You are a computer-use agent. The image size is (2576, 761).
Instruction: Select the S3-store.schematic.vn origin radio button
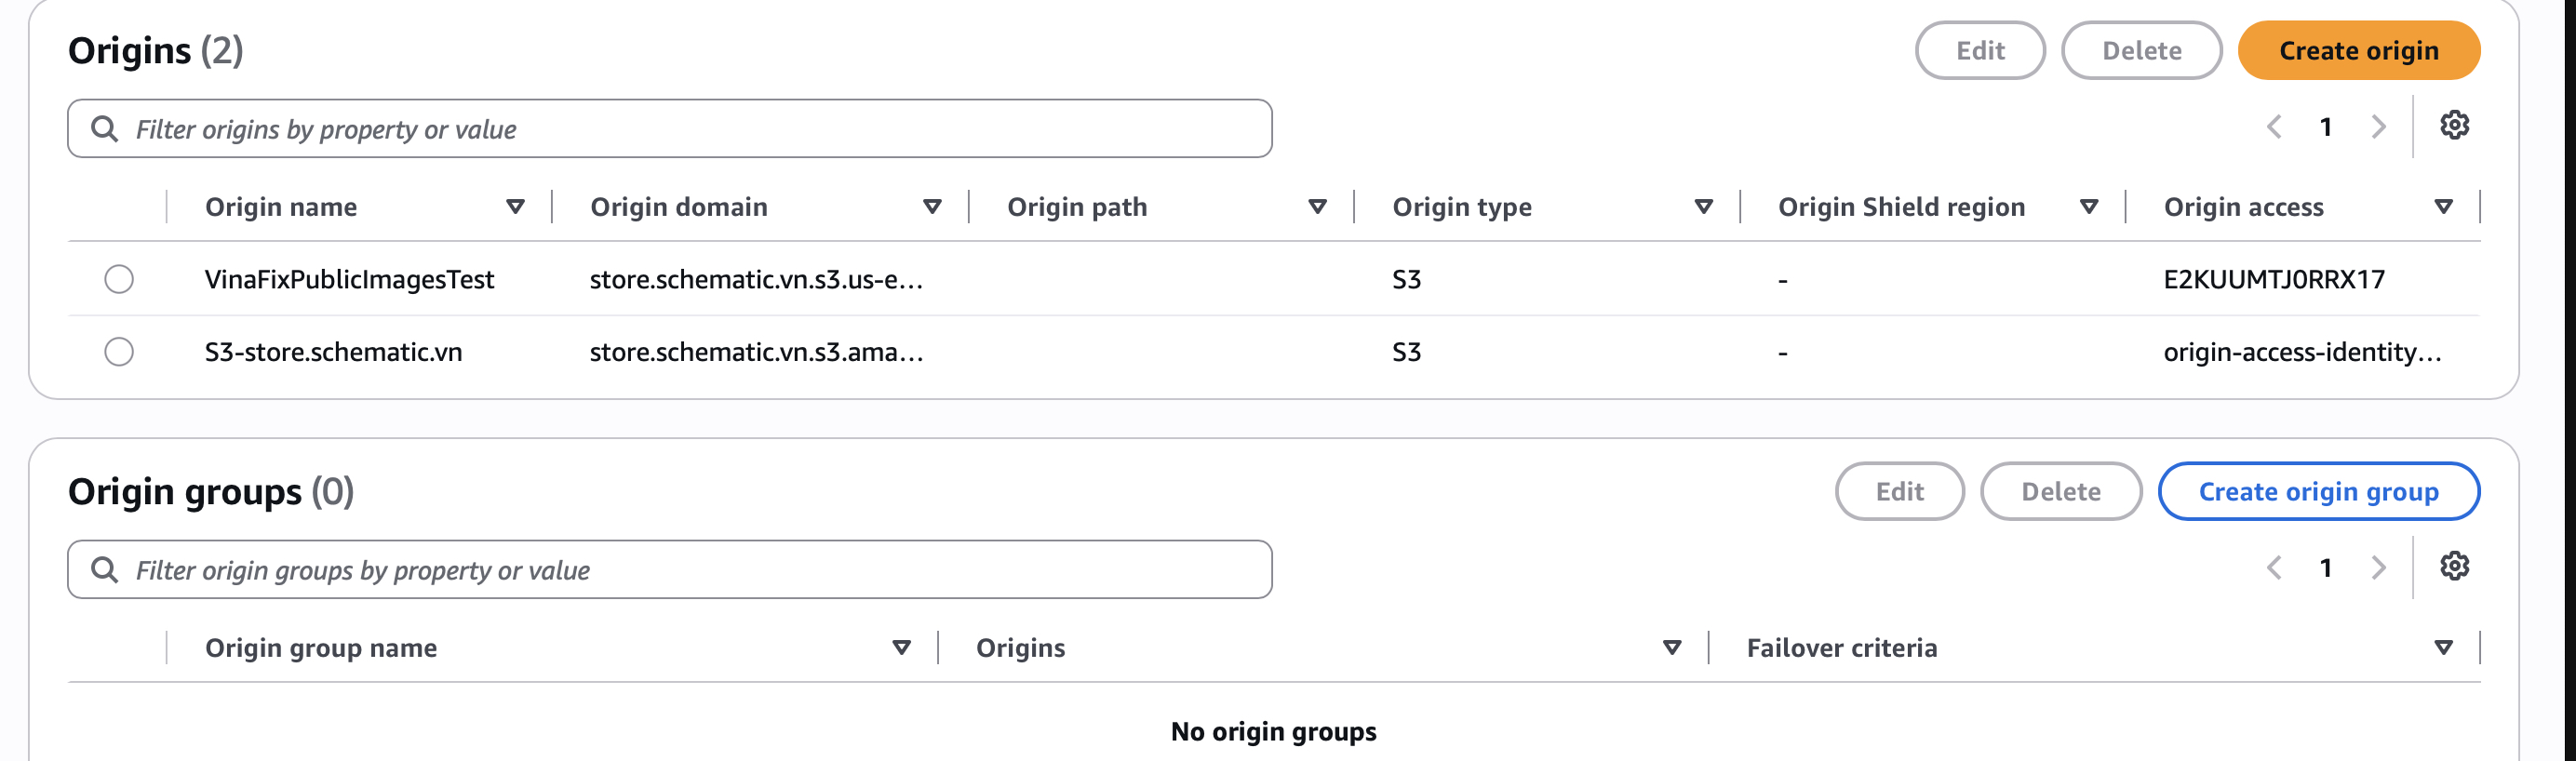[119, 352]
